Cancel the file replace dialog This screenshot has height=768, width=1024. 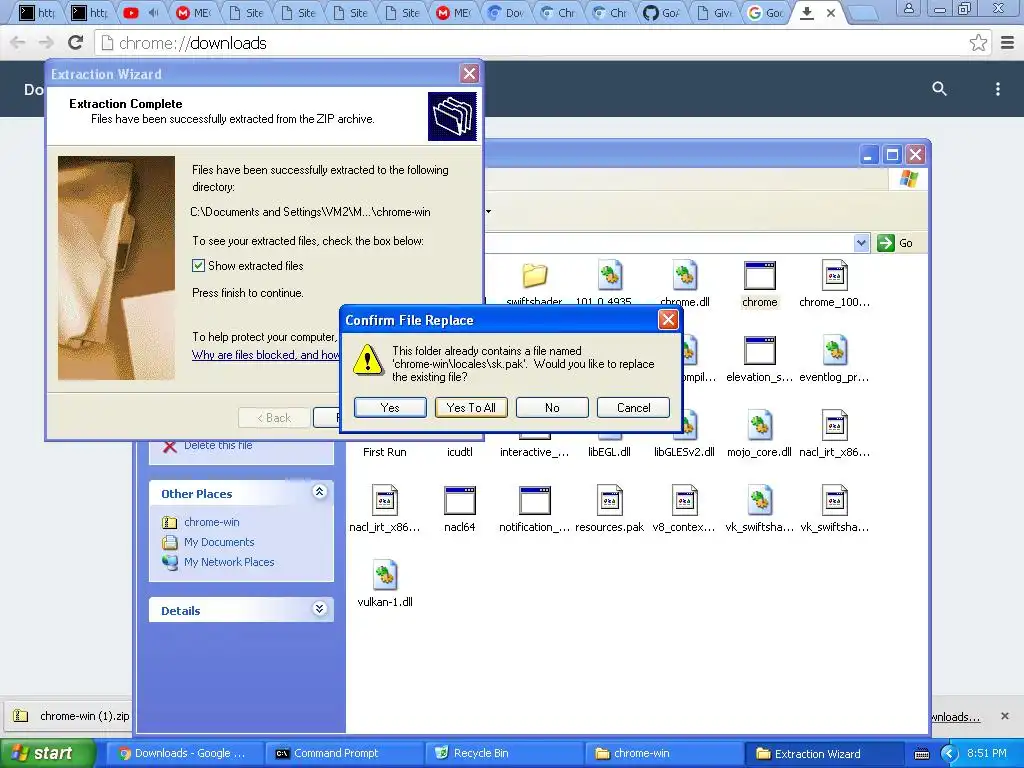click(633, 408)
